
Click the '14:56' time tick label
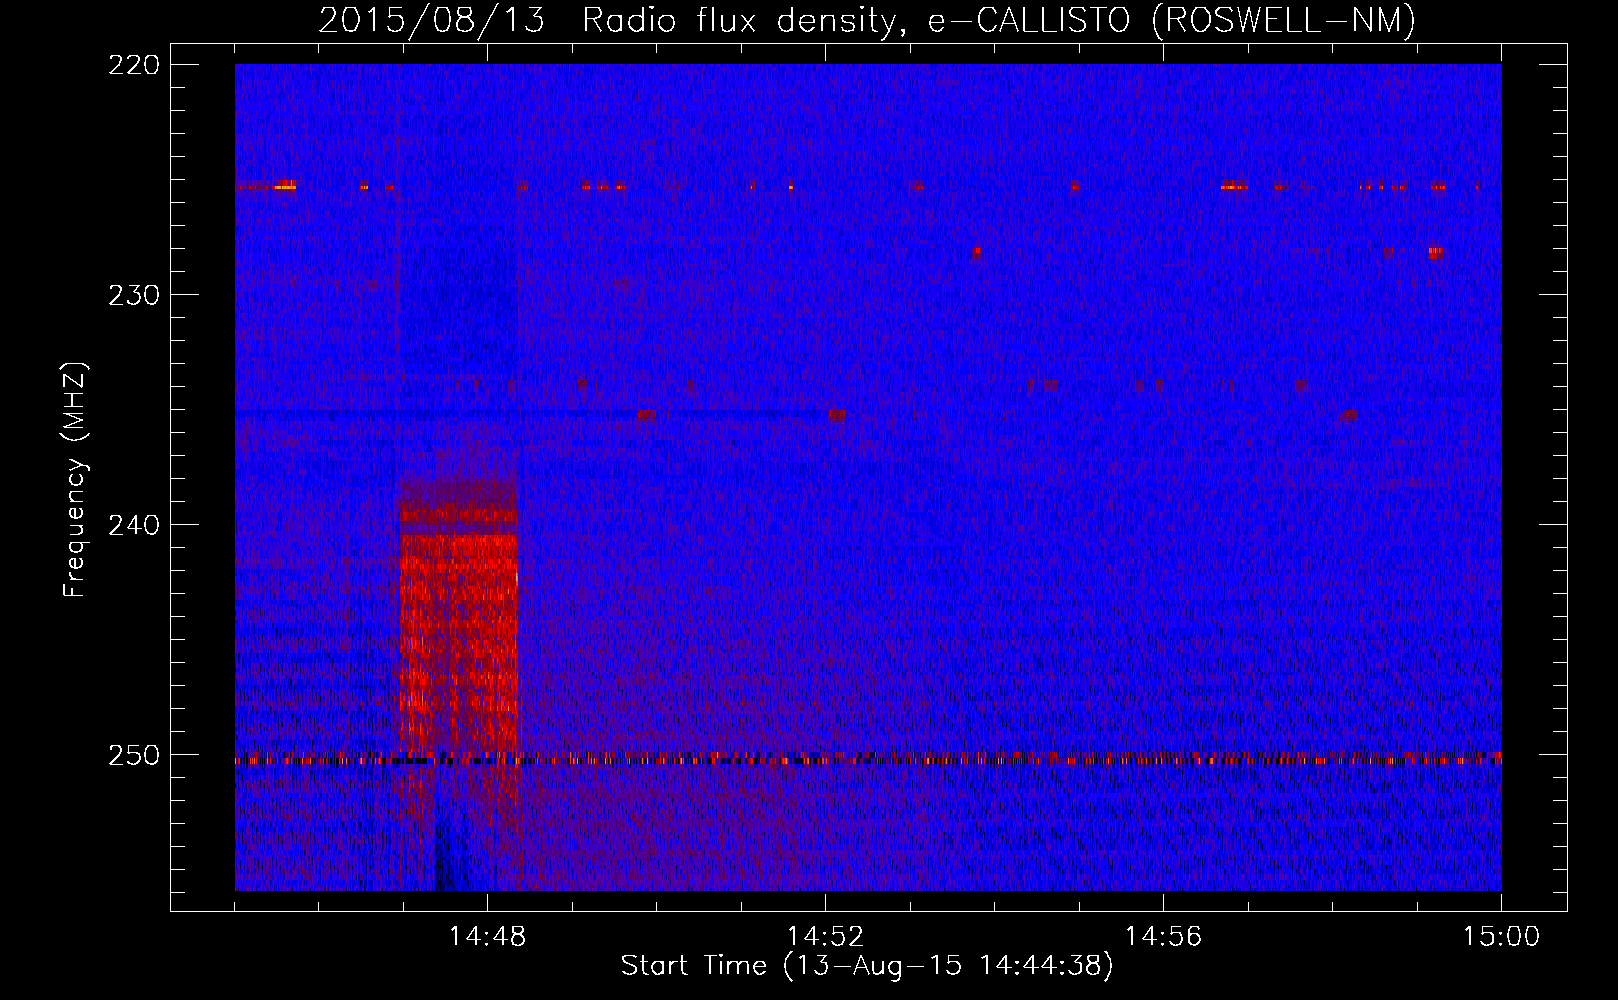[x=1163, y=937]
